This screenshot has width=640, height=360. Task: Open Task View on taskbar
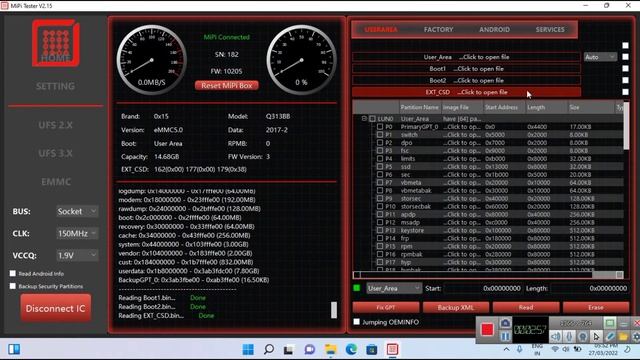coord(289,349)
